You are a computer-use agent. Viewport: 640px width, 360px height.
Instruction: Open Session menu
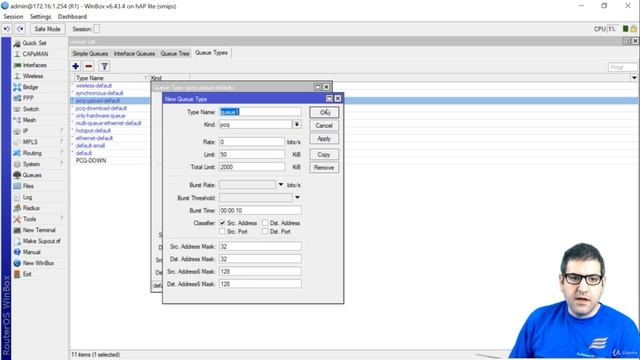coord(13,17)
